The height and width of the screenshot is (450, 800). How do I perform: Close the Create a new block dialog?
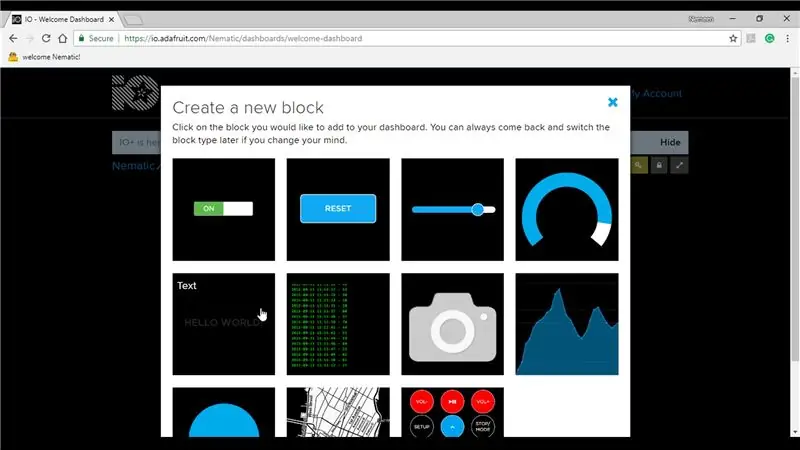(x=613, y=102)
